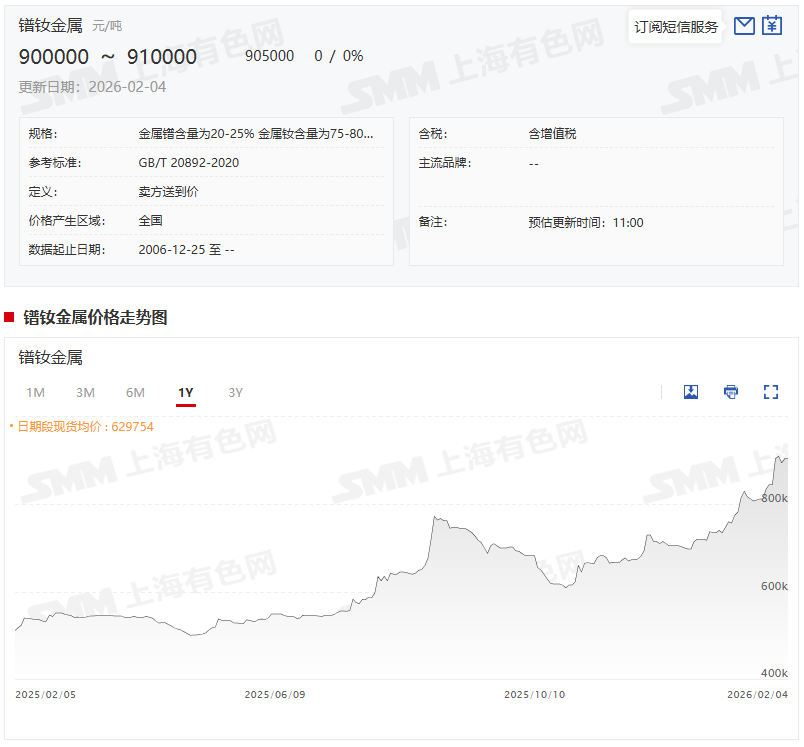Screen dimensions: 804x747
Task: Select the 3M time range tab
Action: (86, 392)
